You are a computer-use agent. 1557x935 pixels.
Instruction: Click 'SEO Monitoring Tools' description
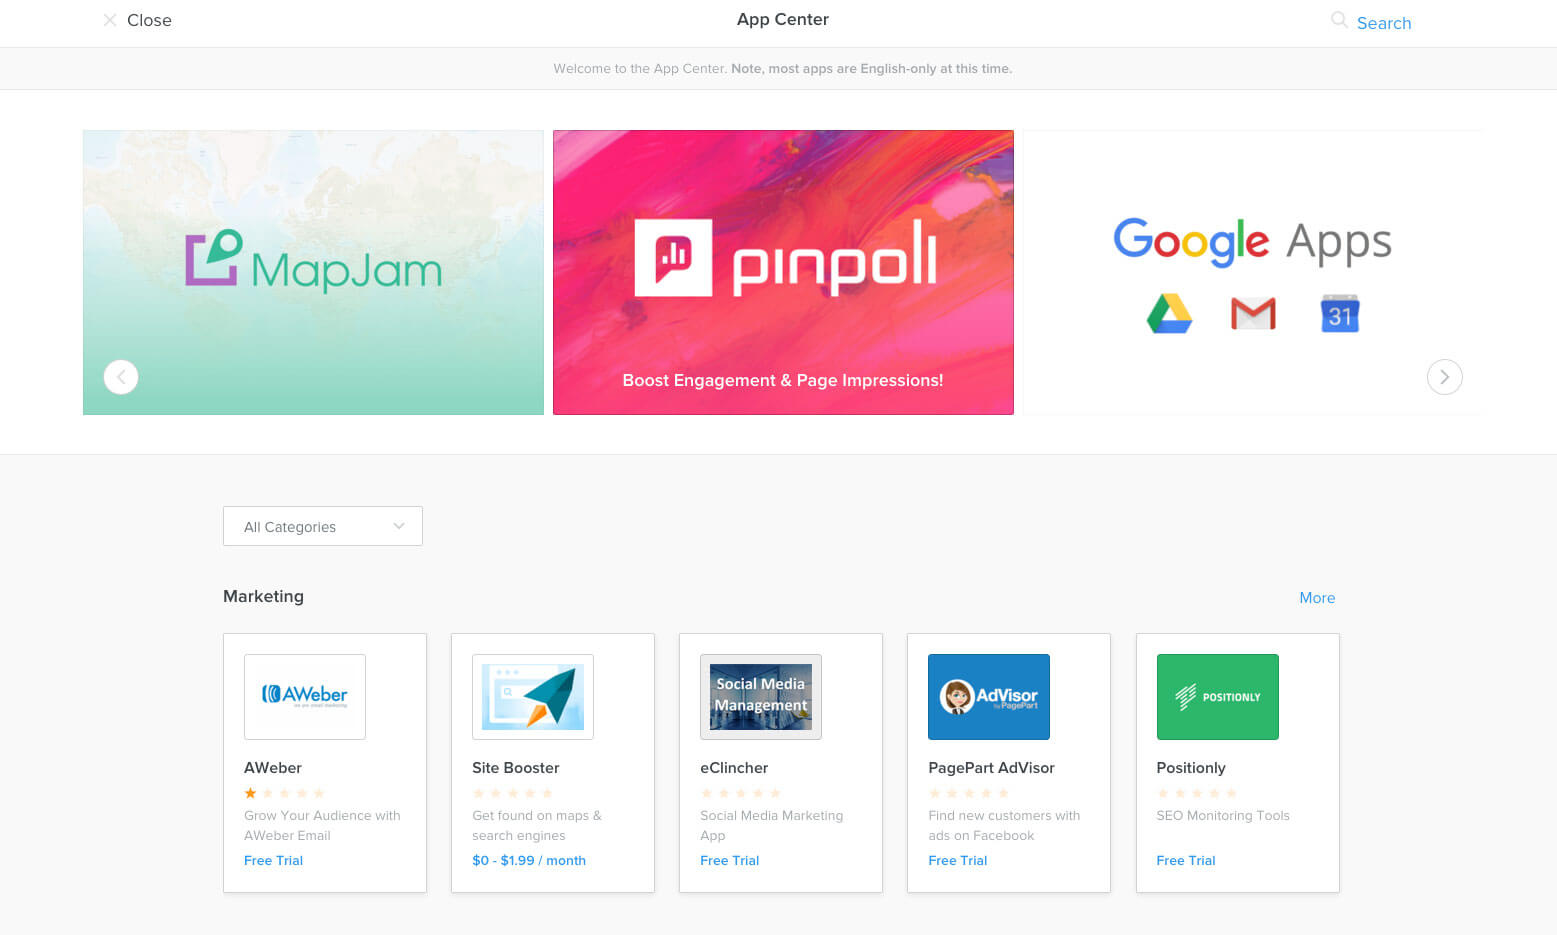tap(1223, 815)
